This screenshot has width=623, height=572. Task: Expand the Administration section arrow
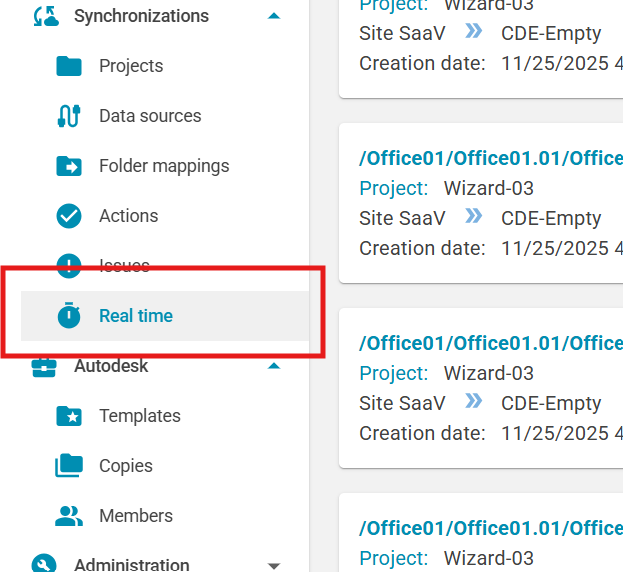274,566
